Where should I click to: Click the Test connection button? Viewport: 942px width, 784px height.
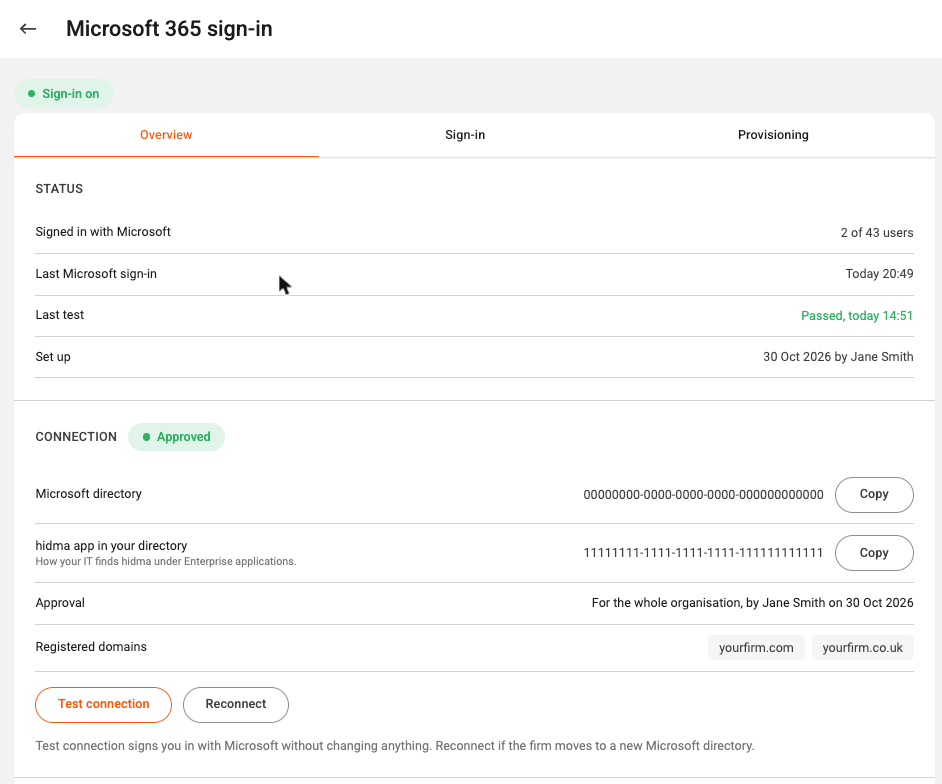(103, 704)
